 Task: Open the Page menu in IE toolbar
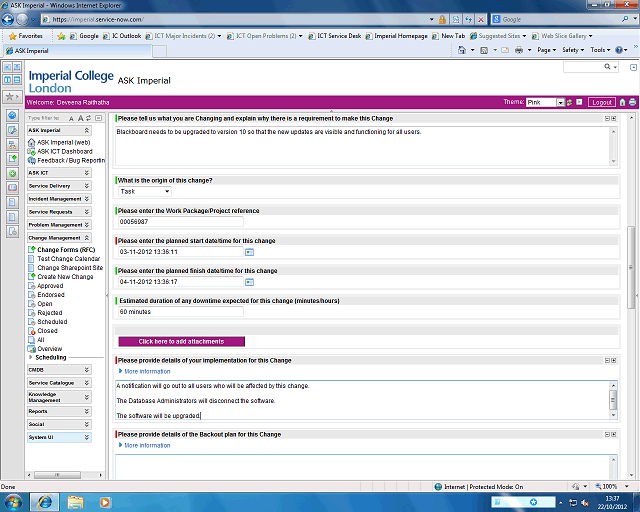(546, 50)
